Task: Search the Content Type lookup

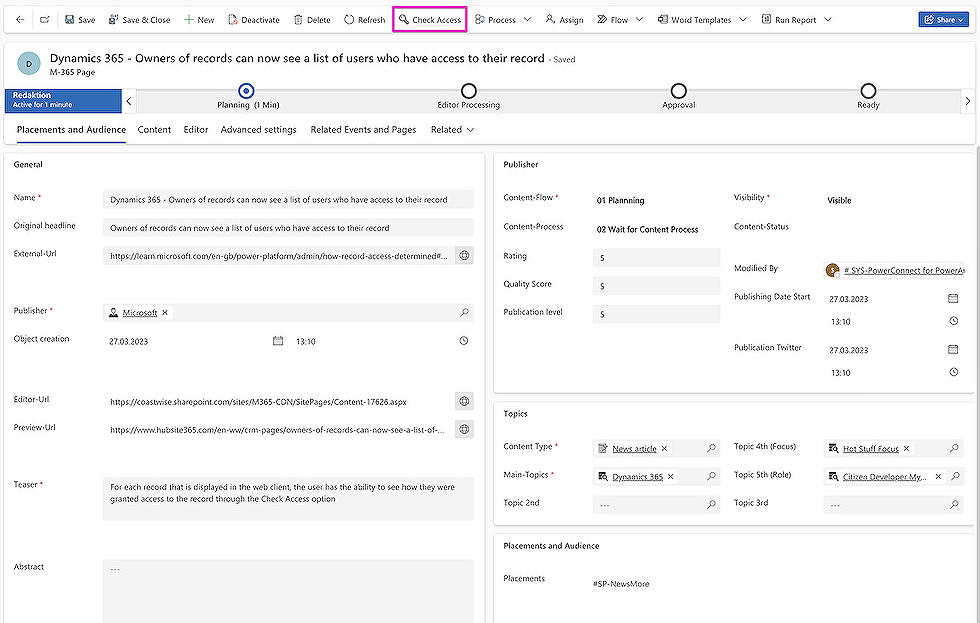Action: tap(711, 448)
